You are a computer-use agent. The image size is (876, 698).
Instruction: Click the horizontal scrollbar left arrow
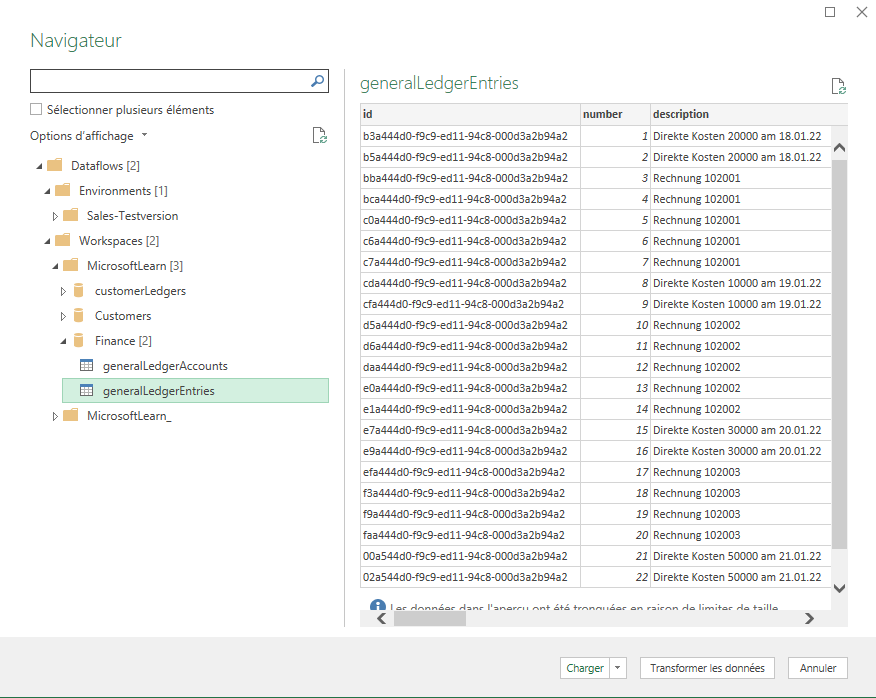tap(382, 618)
